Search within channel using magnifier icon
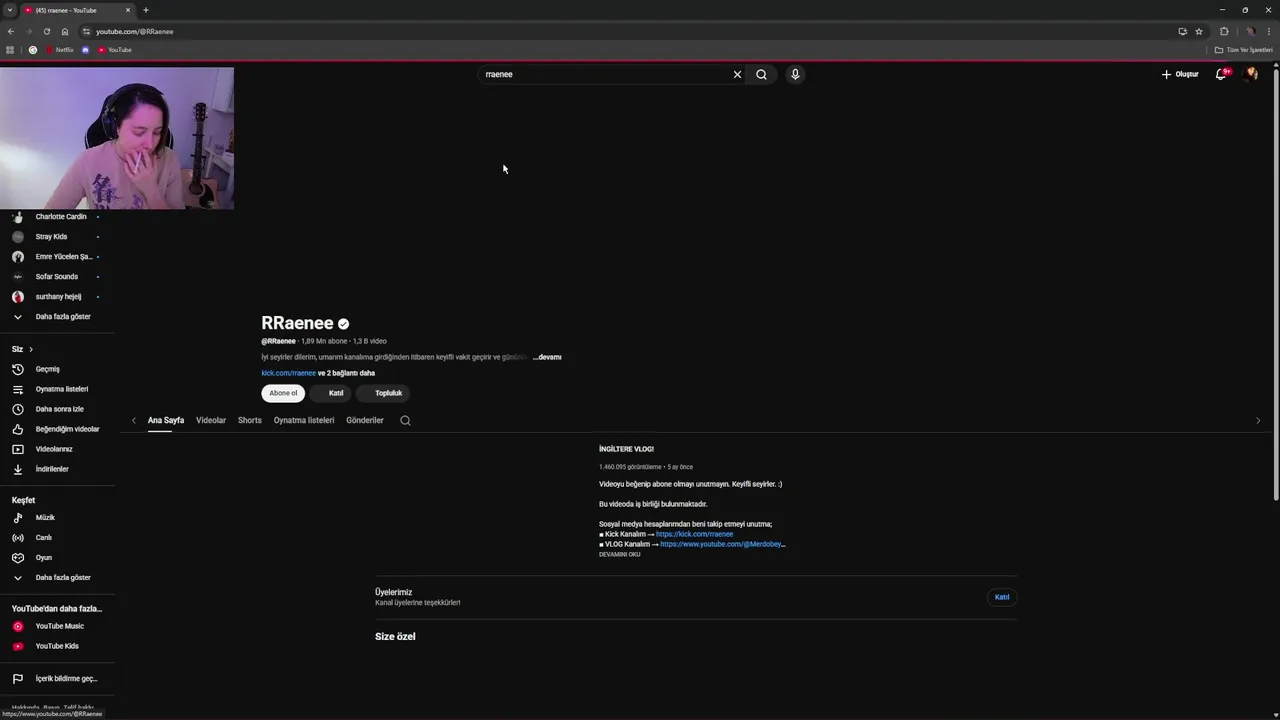This screenshot has height=720, width=1280. coord(405,421)
